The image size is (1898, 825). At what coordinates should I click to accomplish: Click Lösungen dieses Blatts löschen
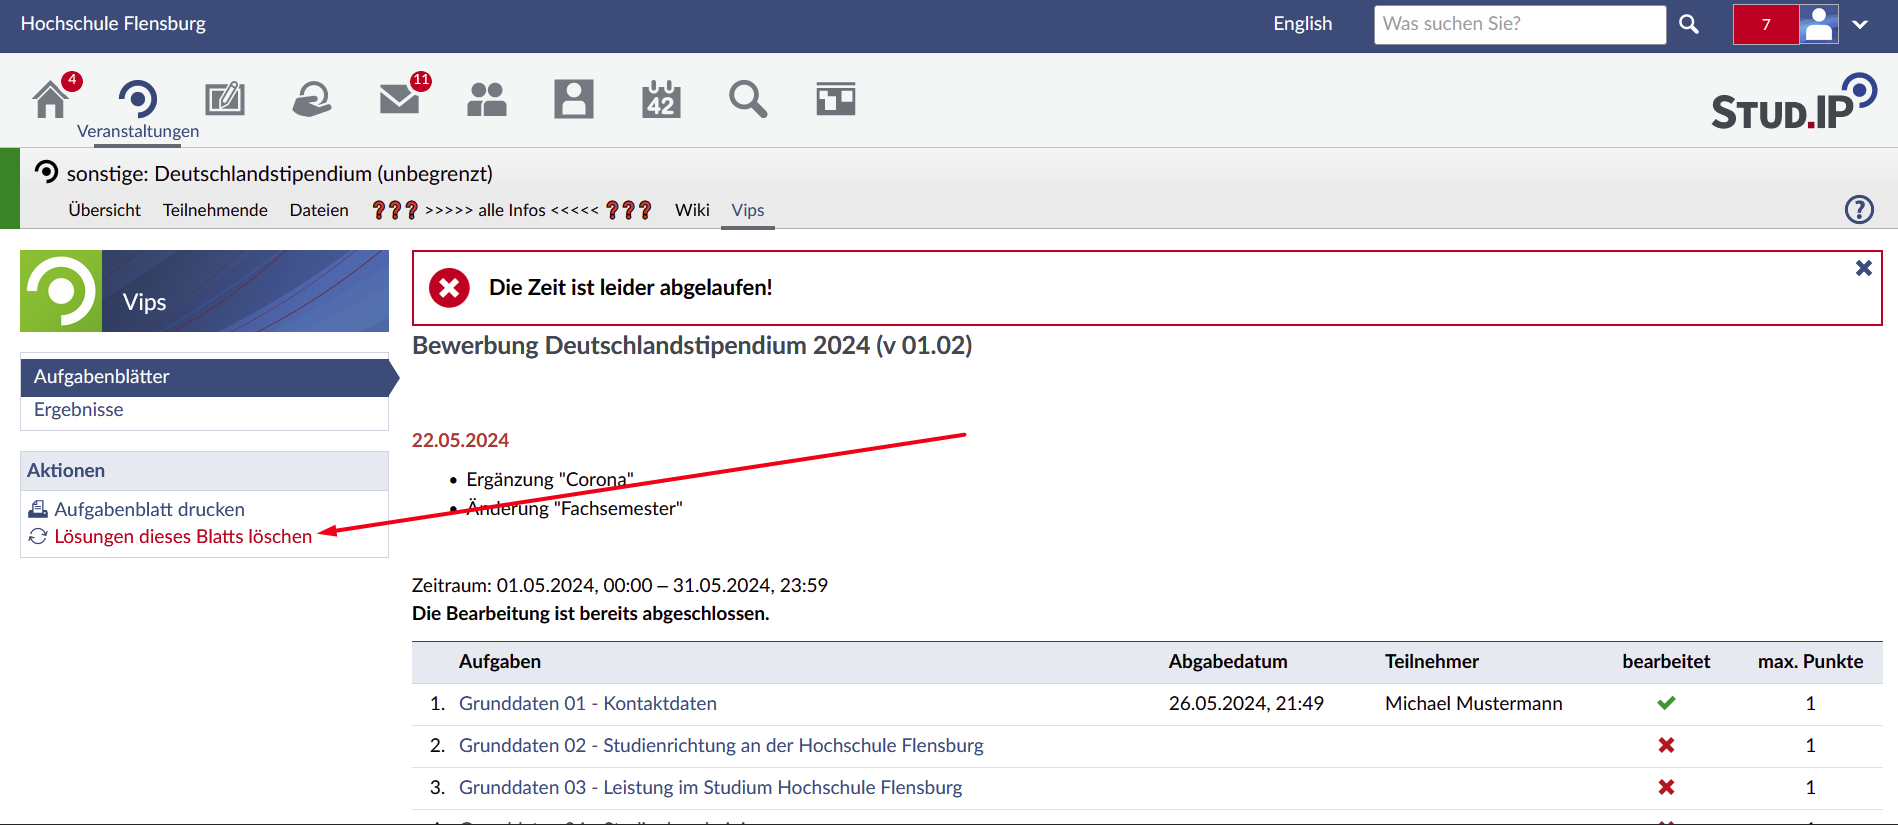click(183, 537)
